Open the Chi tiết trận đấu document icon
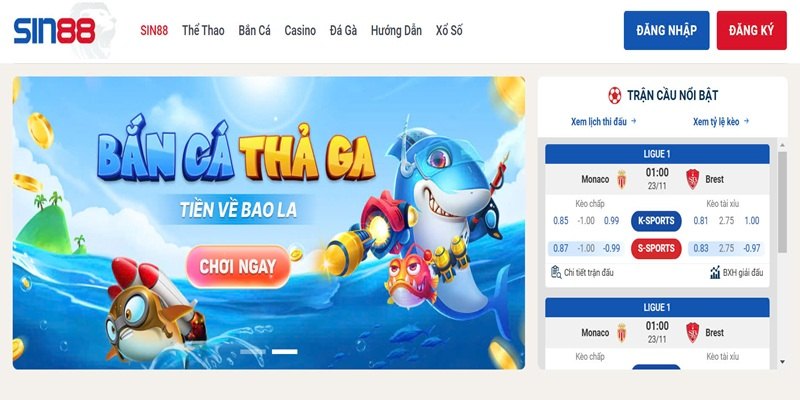This screenshot has width=800, height=400. point(556,272)
